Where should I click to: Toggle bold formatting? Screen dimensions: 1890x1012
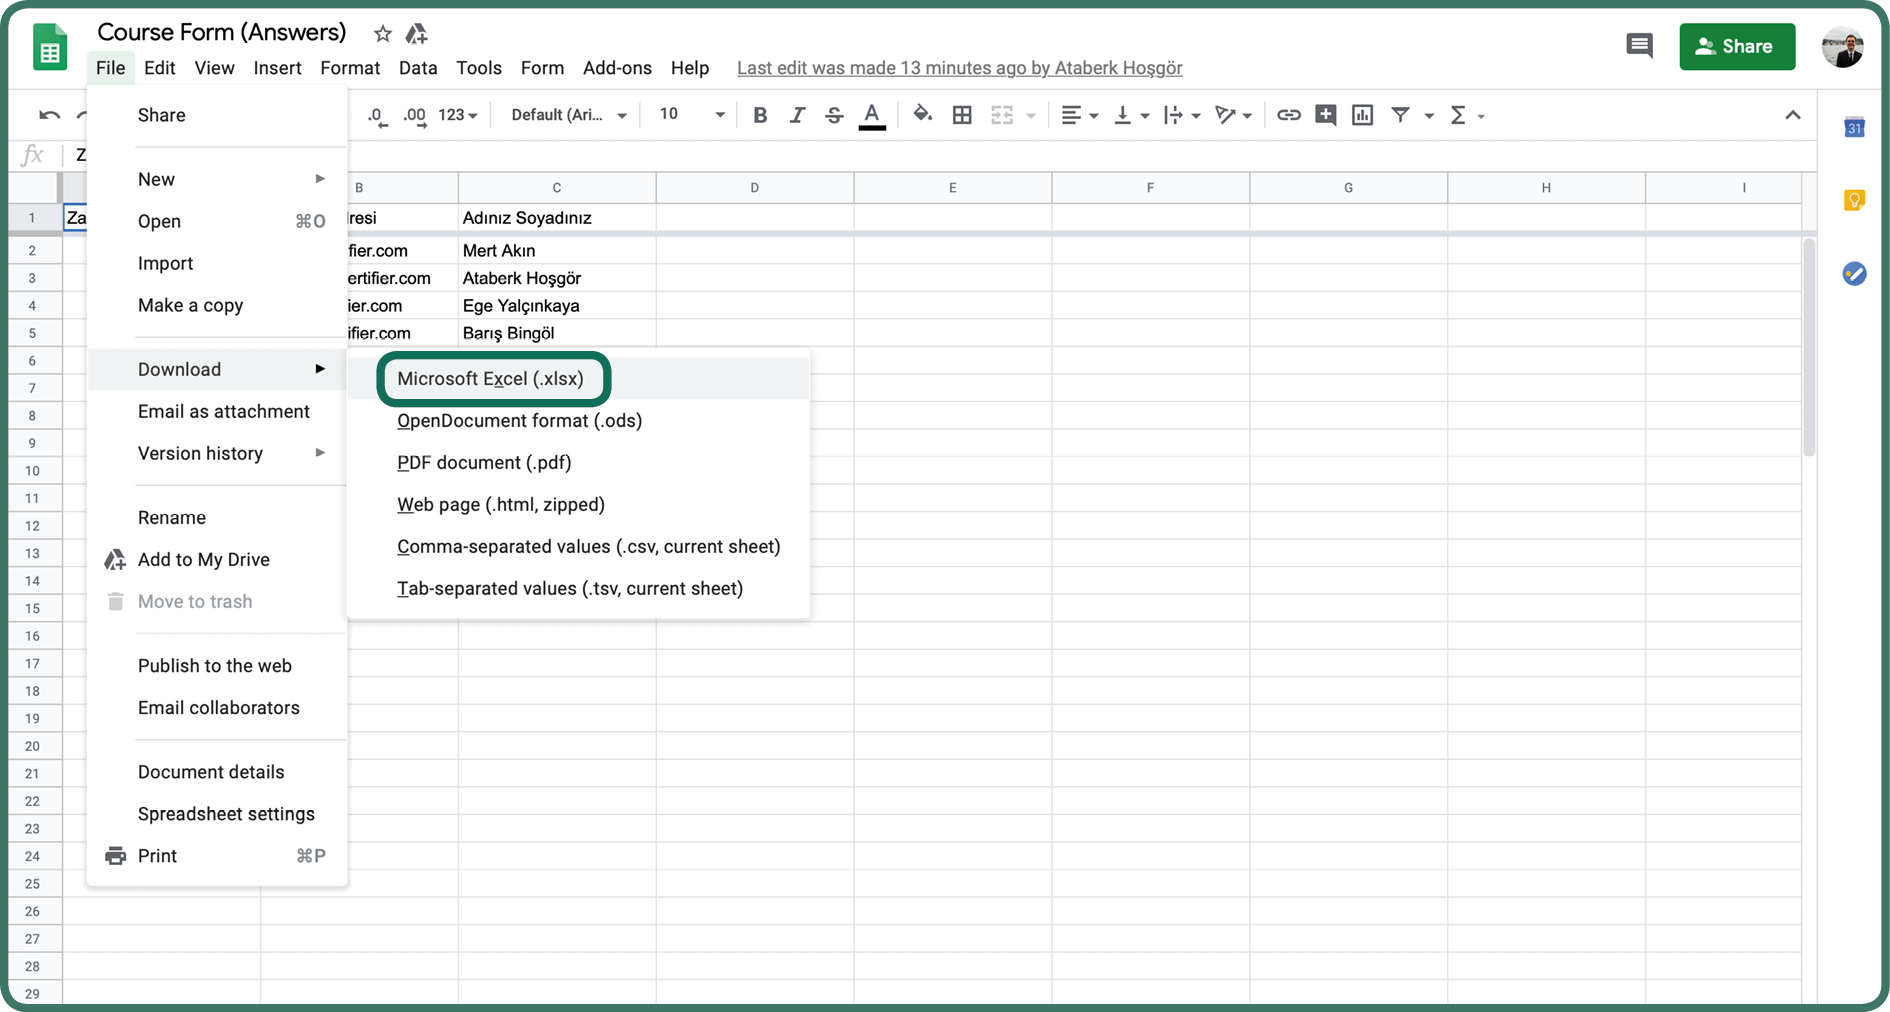(x=759, y=115)
